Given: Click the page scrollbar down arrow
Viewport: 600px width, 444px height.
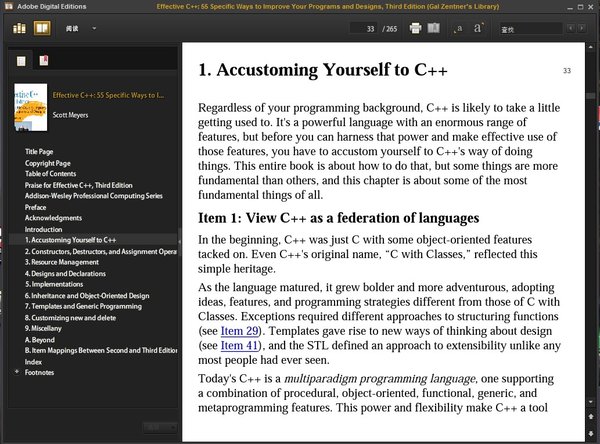Looking at the screenshot, I should pos(590,402).
